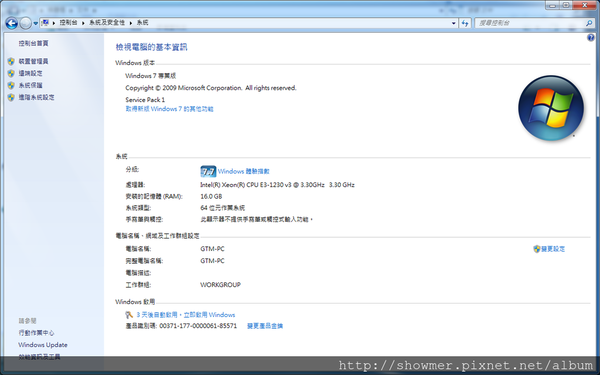Viewport: 600px width, 375px height.
Task: Click 變更產品金鑰 link
Action: coord(265,326)
